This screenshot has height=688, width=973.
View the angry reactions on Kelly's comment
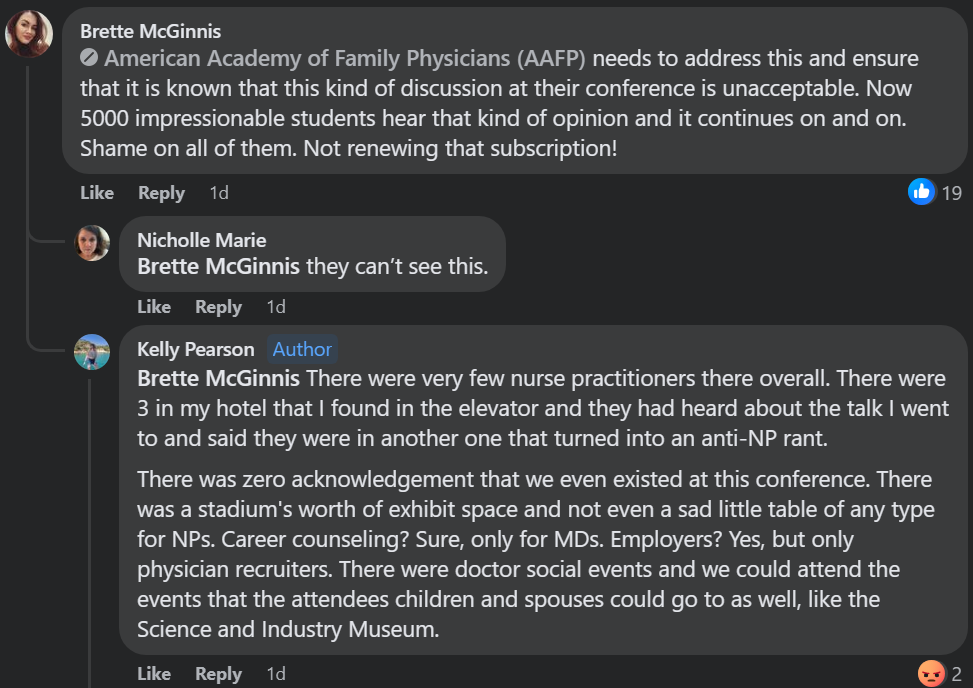pyautogui.click(x=939, y=674)
